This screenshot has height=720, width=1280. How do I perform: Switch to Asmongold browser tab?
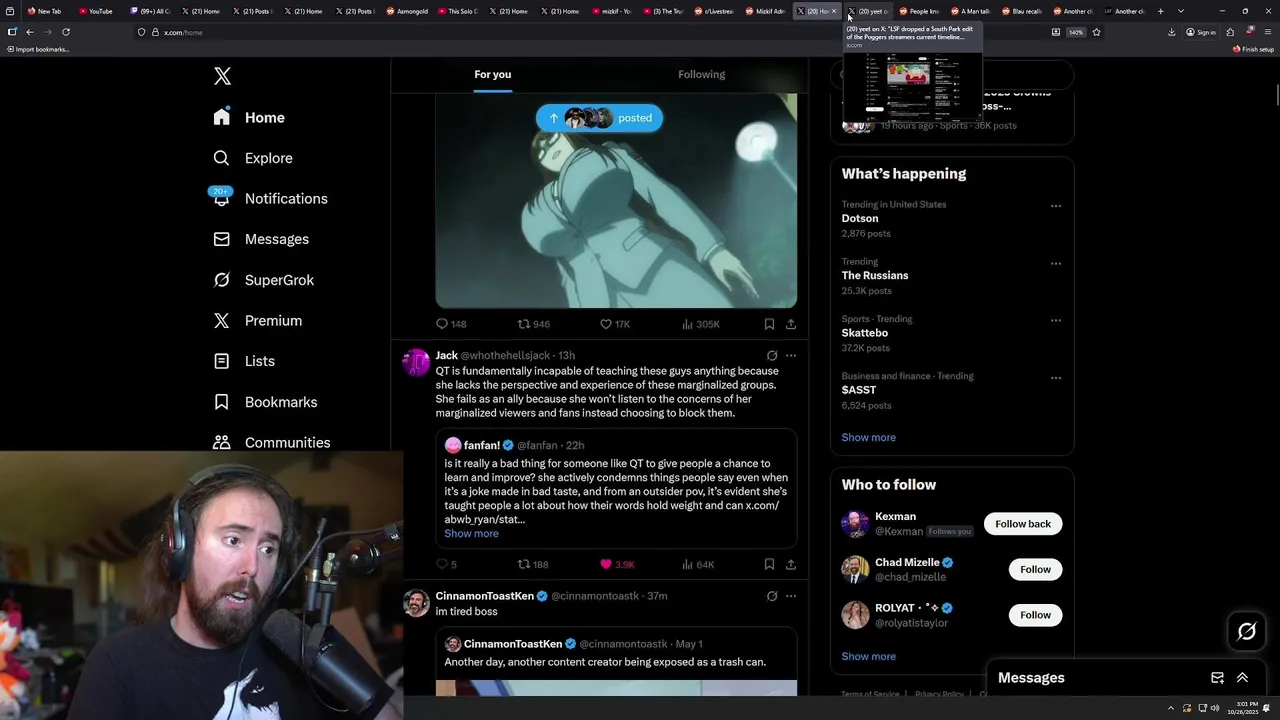(405, 11)
